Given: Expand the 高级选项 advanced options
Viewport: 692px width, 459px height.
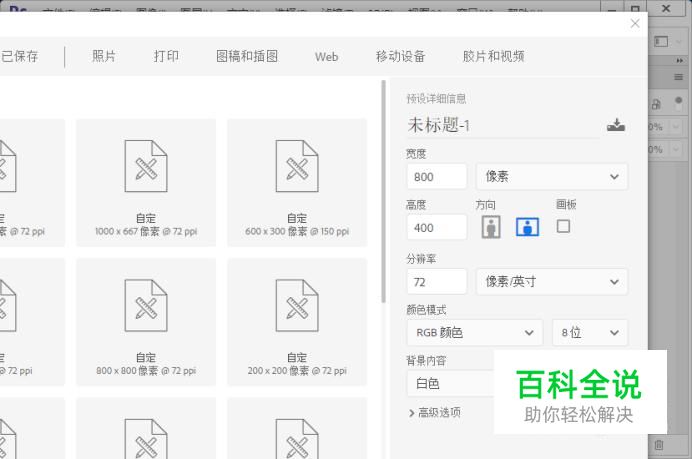Looking at the screenshot, I should click(435, 413).
